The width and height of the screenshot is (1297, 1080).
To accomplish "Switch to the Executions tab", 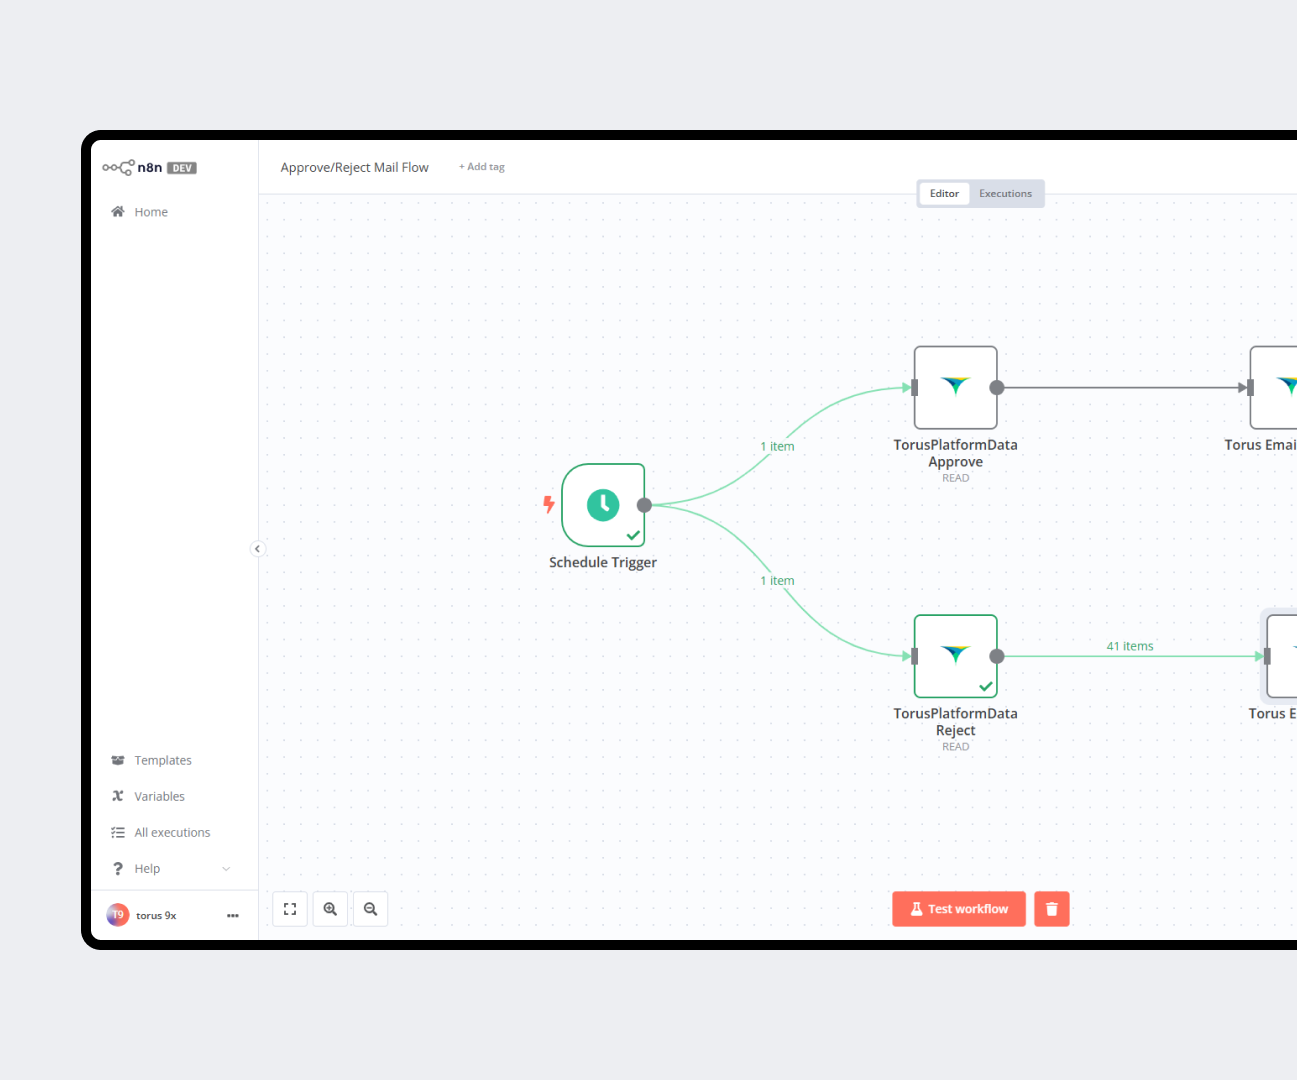I will point(1005,194).
